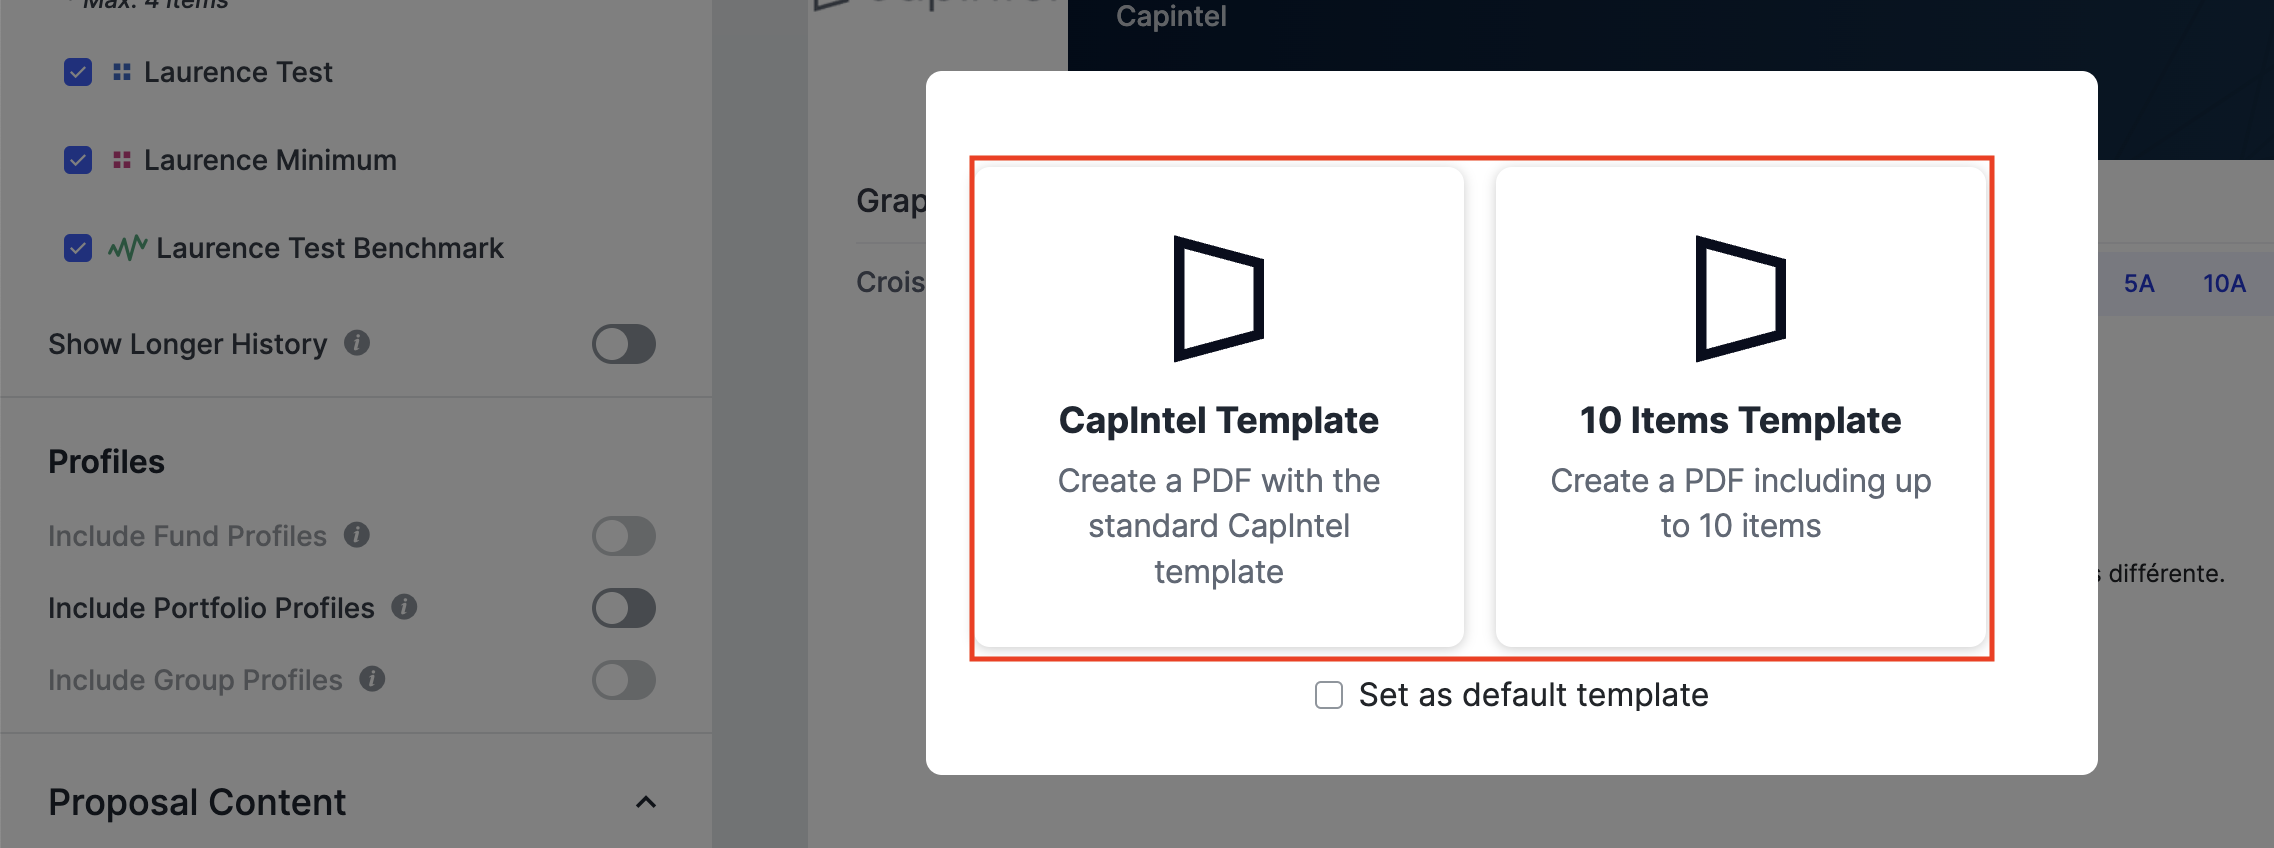Choose the CapIntel Template card

point(1219,407)
